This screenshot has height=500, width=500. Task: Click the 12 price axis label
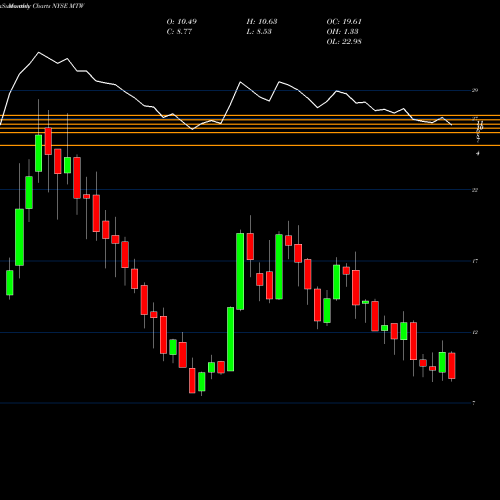point(475,332)
